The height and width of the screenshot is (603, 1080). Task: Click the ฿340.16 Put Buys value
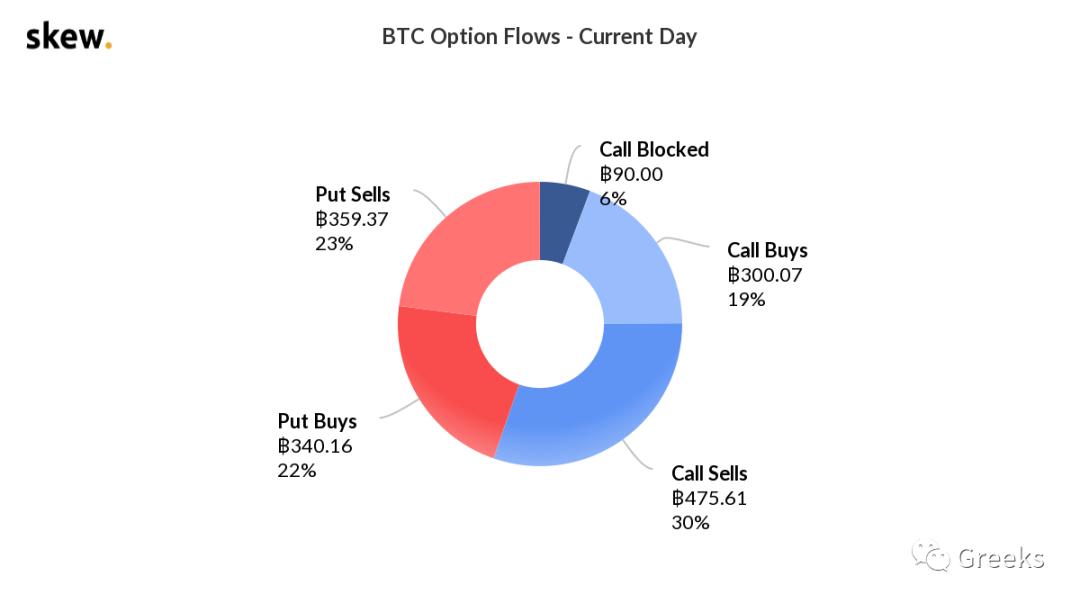click(315, 446)
